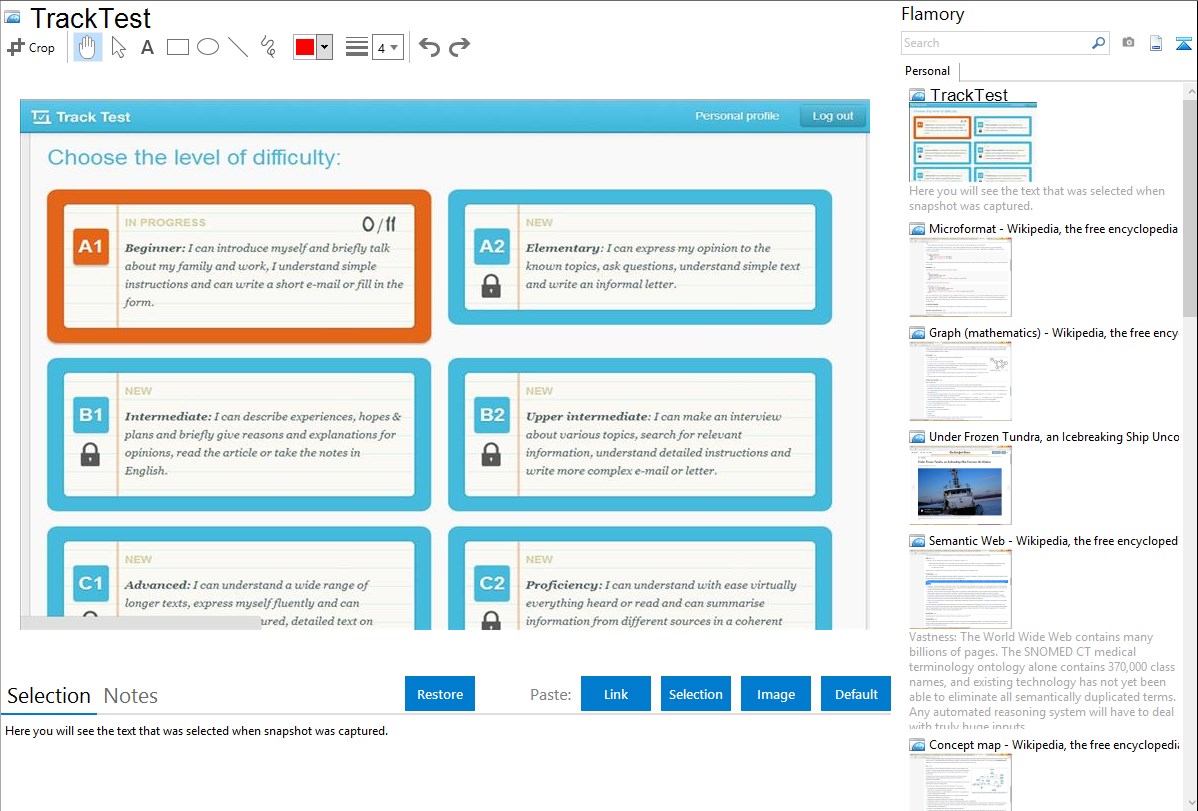Click the line thickness icon
Image resolution: width=1198 pixels, height=811 pixels.
coord(356,47)
